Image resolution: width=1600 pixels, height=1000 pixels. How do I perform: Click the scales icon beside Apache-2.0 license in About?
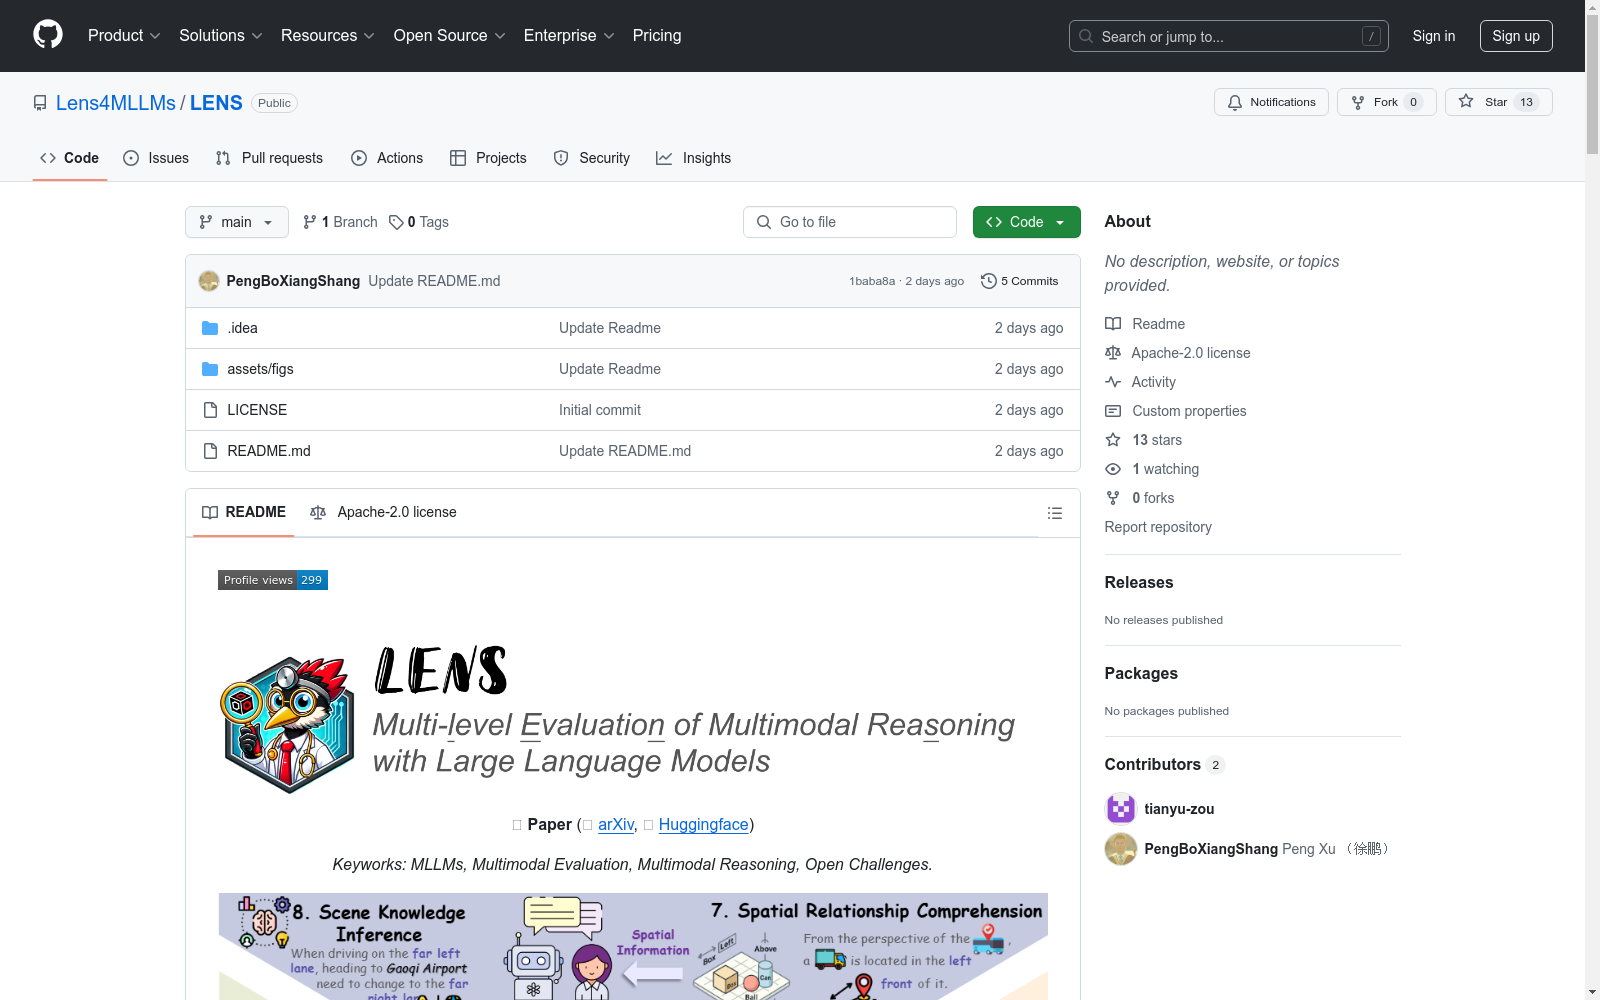pos(1113,353)
